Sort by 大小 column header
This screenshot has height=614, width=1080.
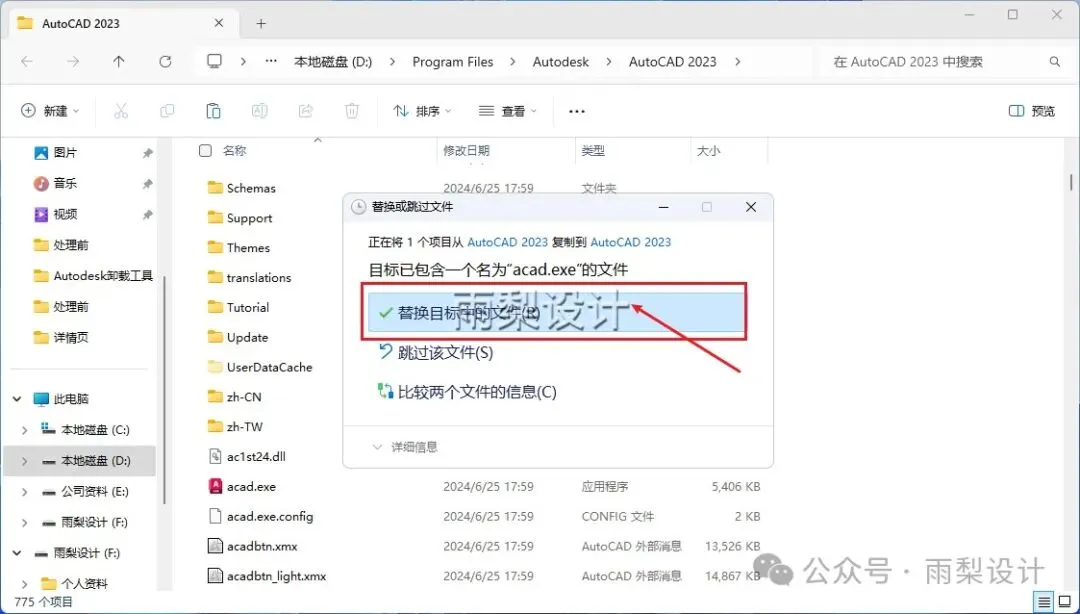point(708,150)
